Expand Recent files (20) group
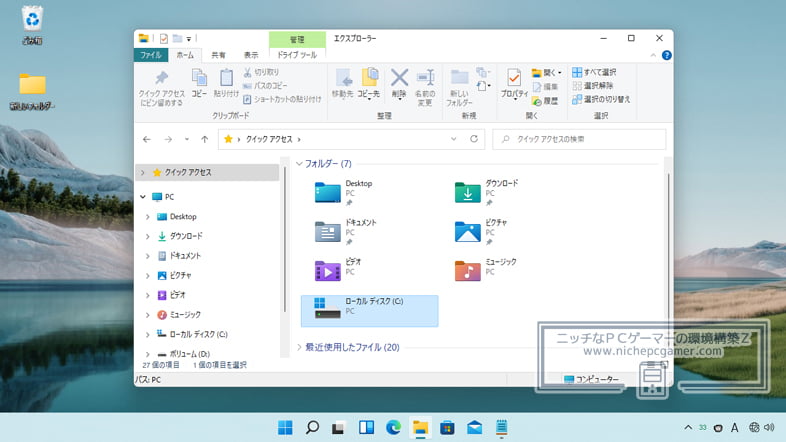 point(299,347)
